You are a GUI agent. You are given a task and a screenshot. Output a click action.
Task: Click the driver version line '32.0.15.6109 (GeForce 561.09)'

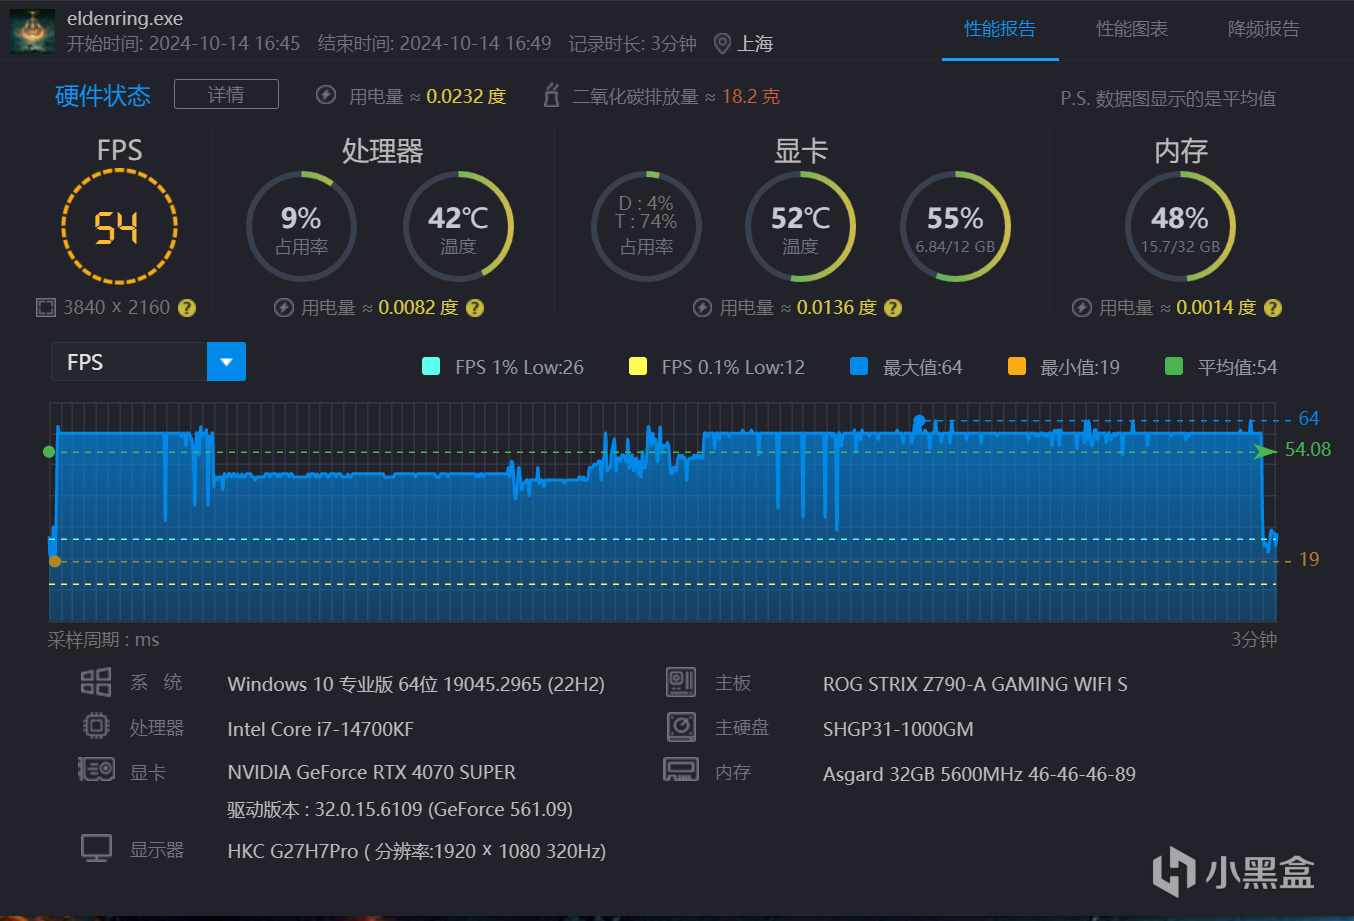pos(444,809)
